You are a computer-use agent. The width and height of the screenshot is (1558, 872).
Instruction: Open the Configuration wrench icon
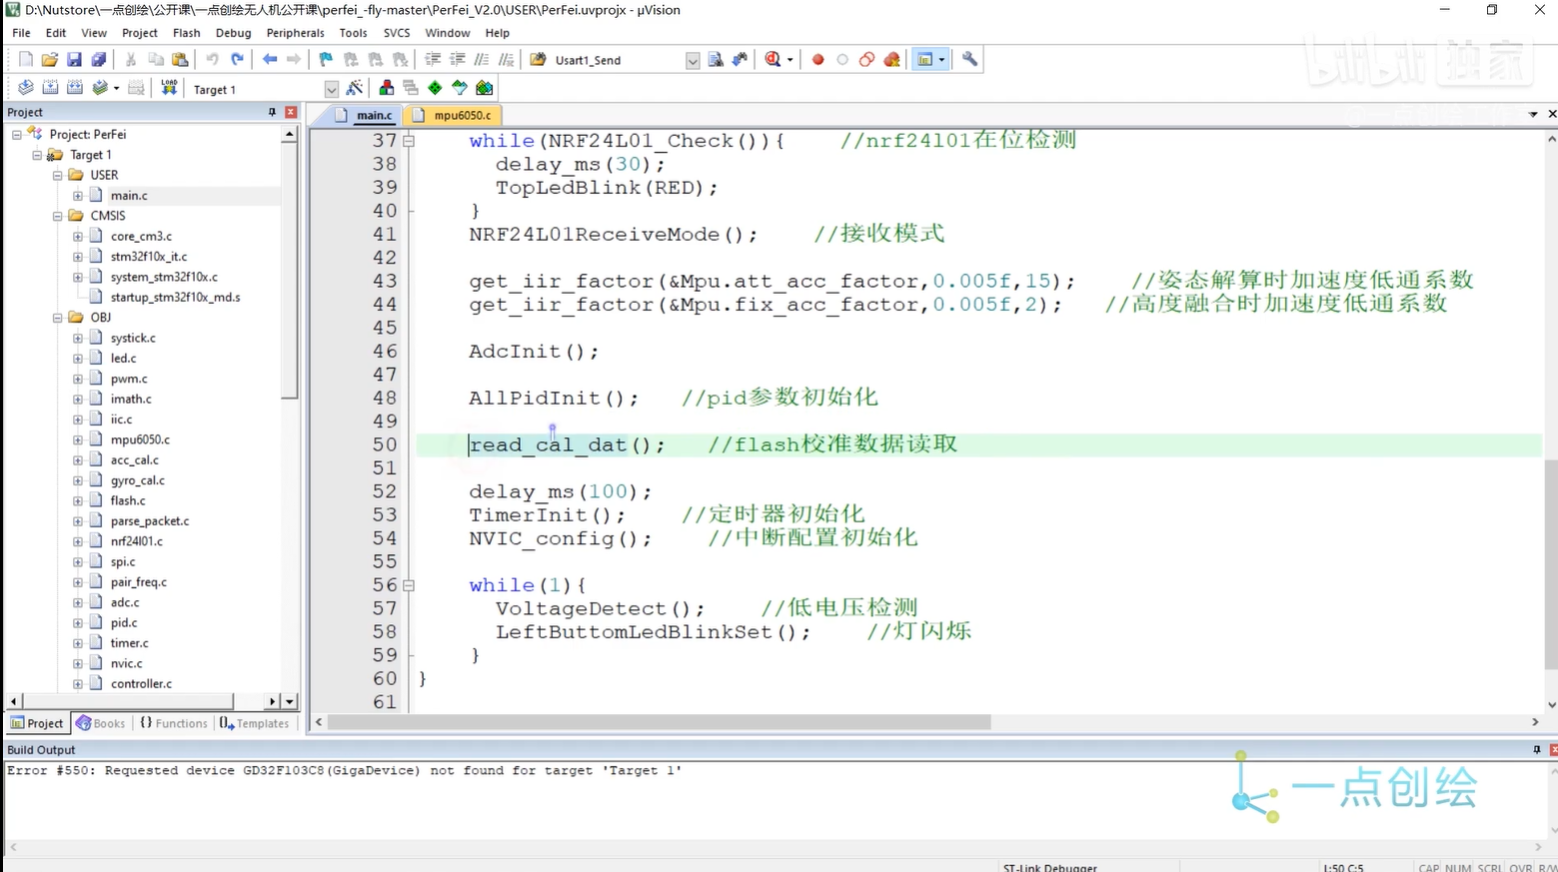tap(970, 60)
